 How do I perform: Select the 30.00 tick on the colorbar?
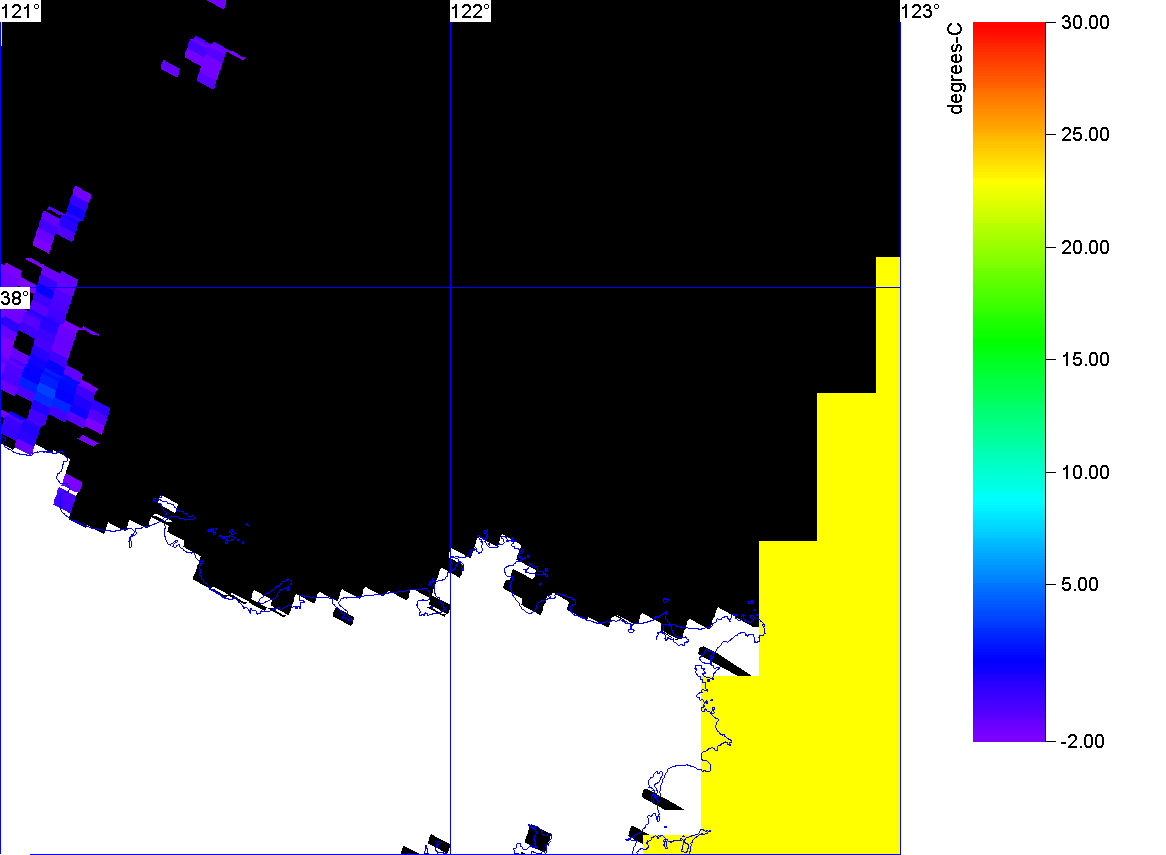1084,22
